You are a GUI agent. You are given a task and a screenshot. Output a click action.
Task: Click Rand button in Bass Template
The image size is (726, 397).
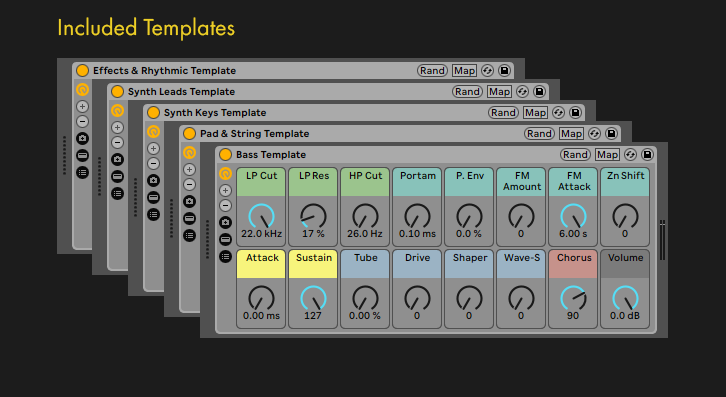pyautogui.click(x=575, y=155)
